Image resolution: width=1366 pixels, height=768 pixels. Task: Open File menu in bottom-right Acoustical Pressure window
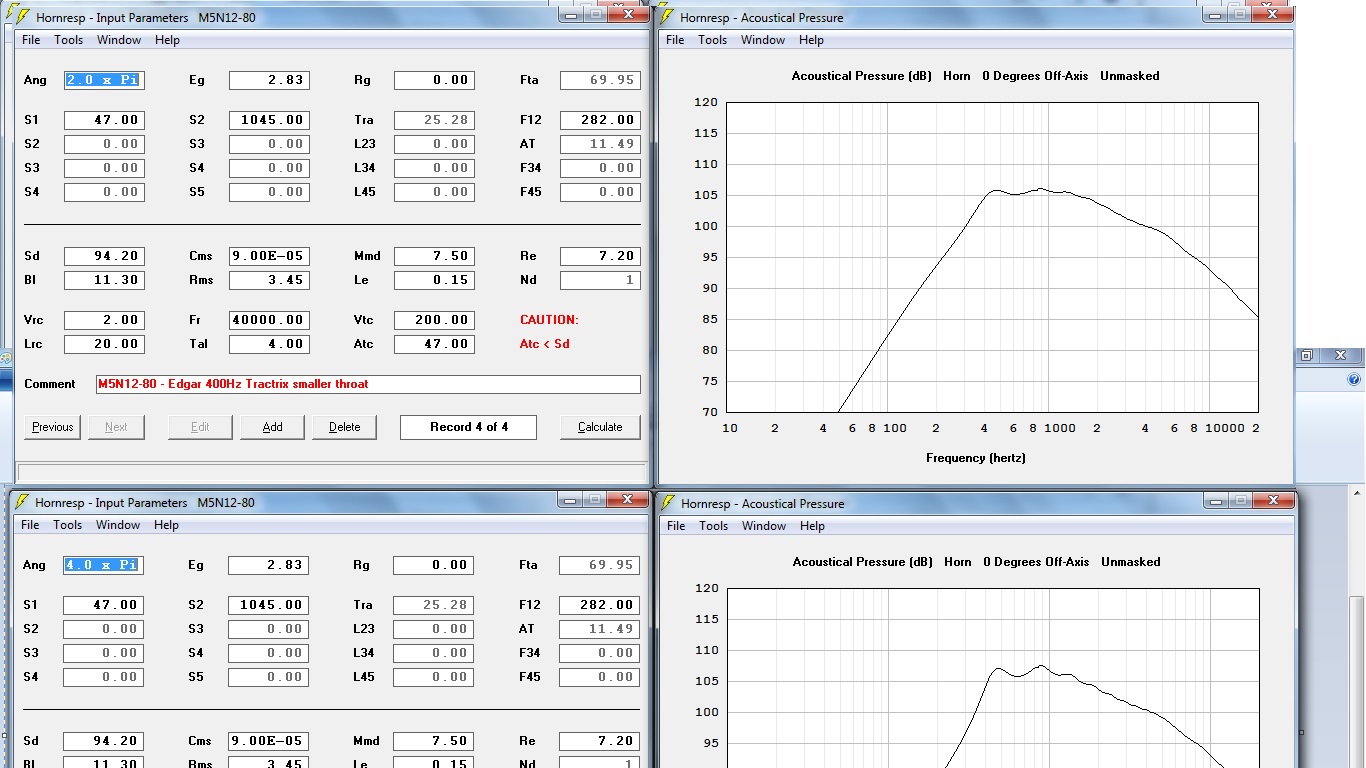pos(676,526)
